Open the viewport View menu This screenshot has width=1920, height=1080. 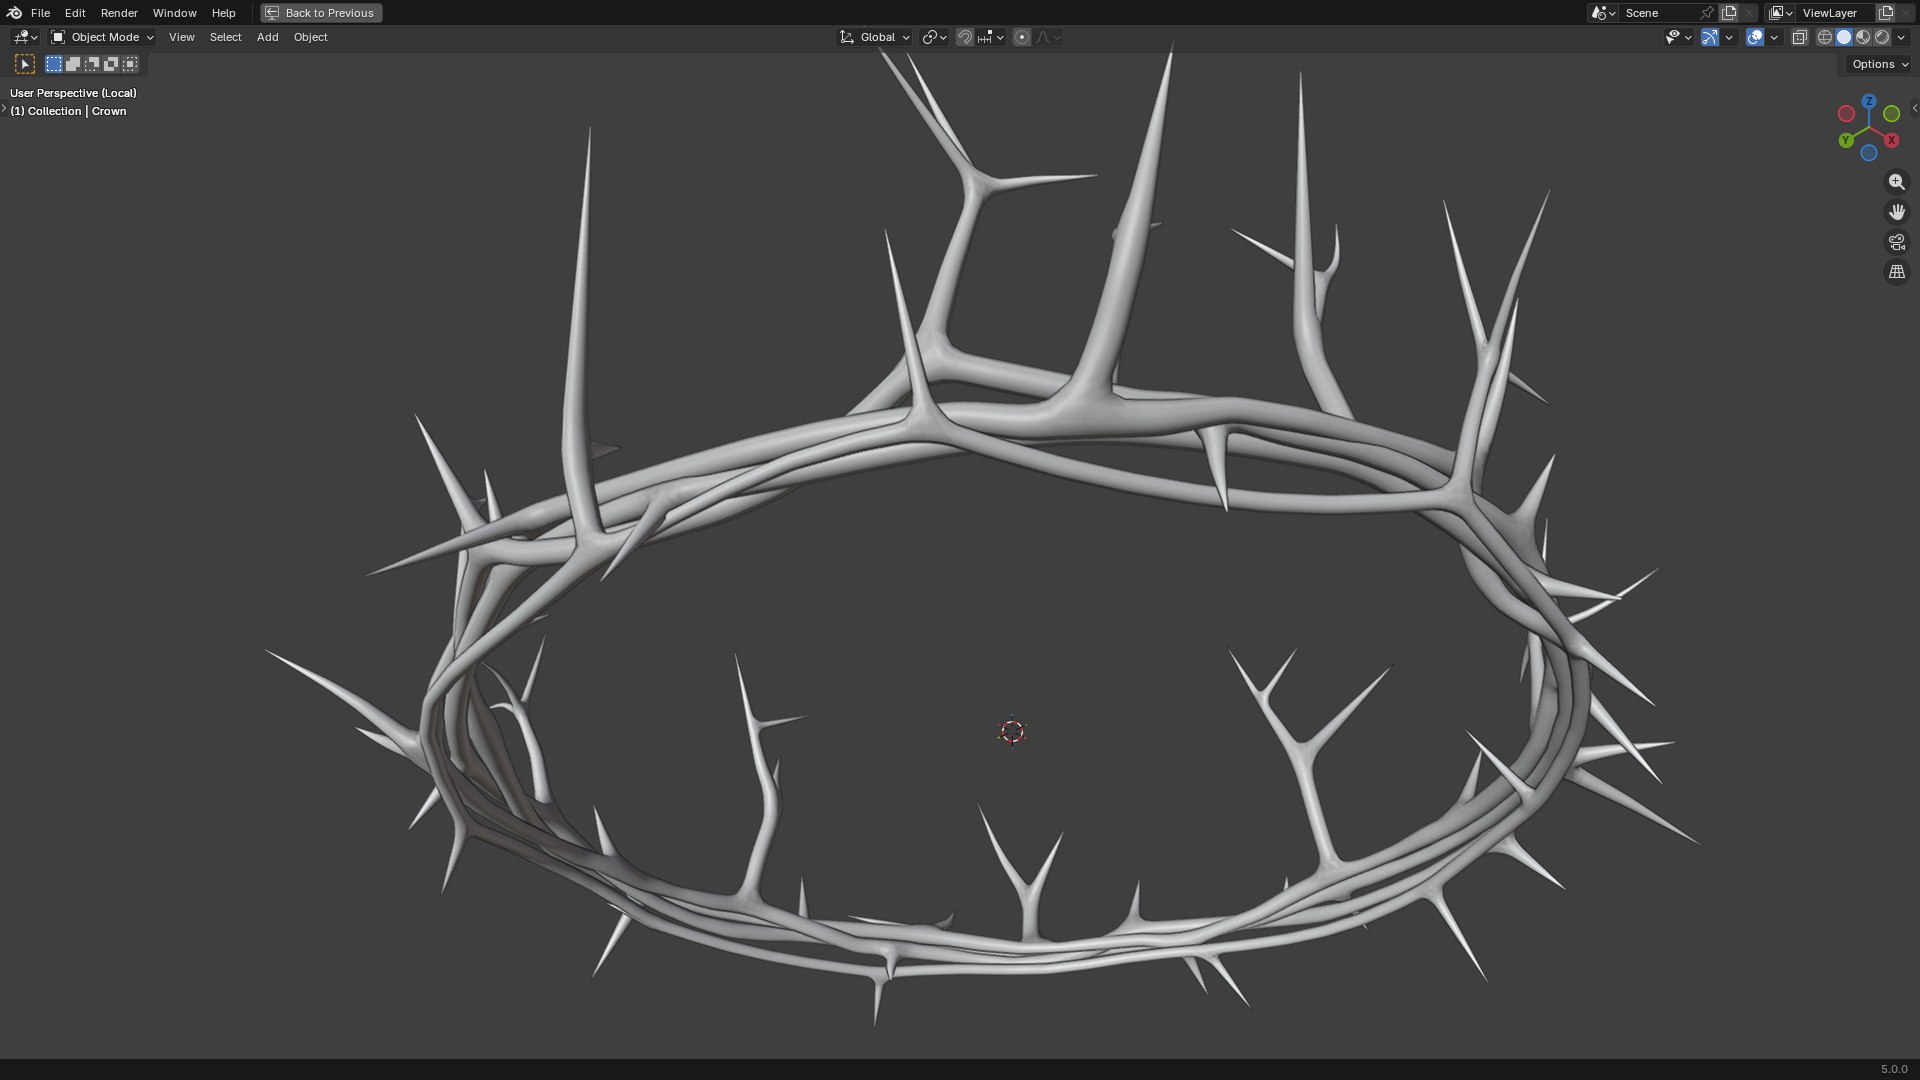pyautogui.click(x=181, y=37)
